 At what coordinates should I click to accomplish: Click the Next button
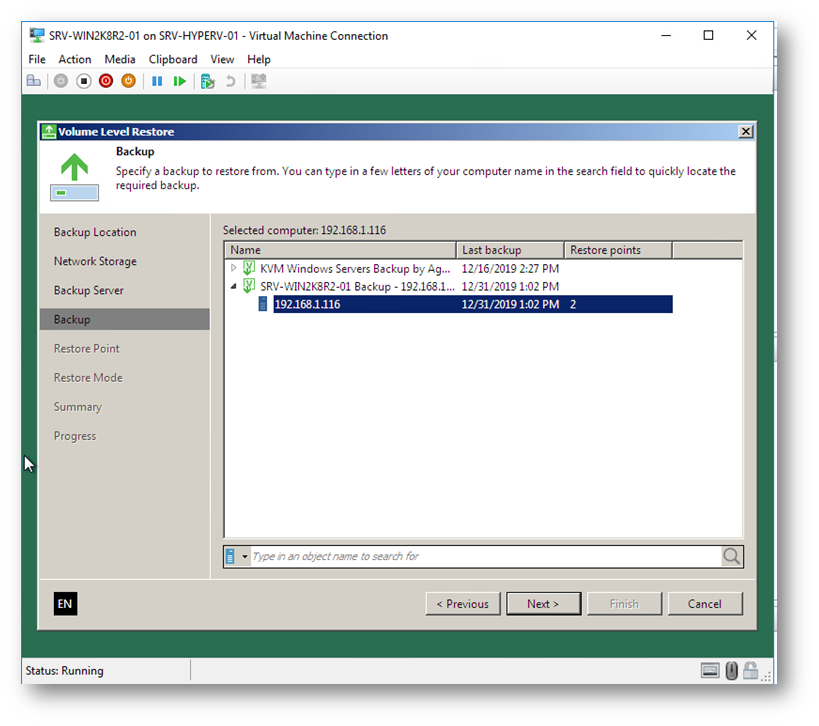point(543,604)
